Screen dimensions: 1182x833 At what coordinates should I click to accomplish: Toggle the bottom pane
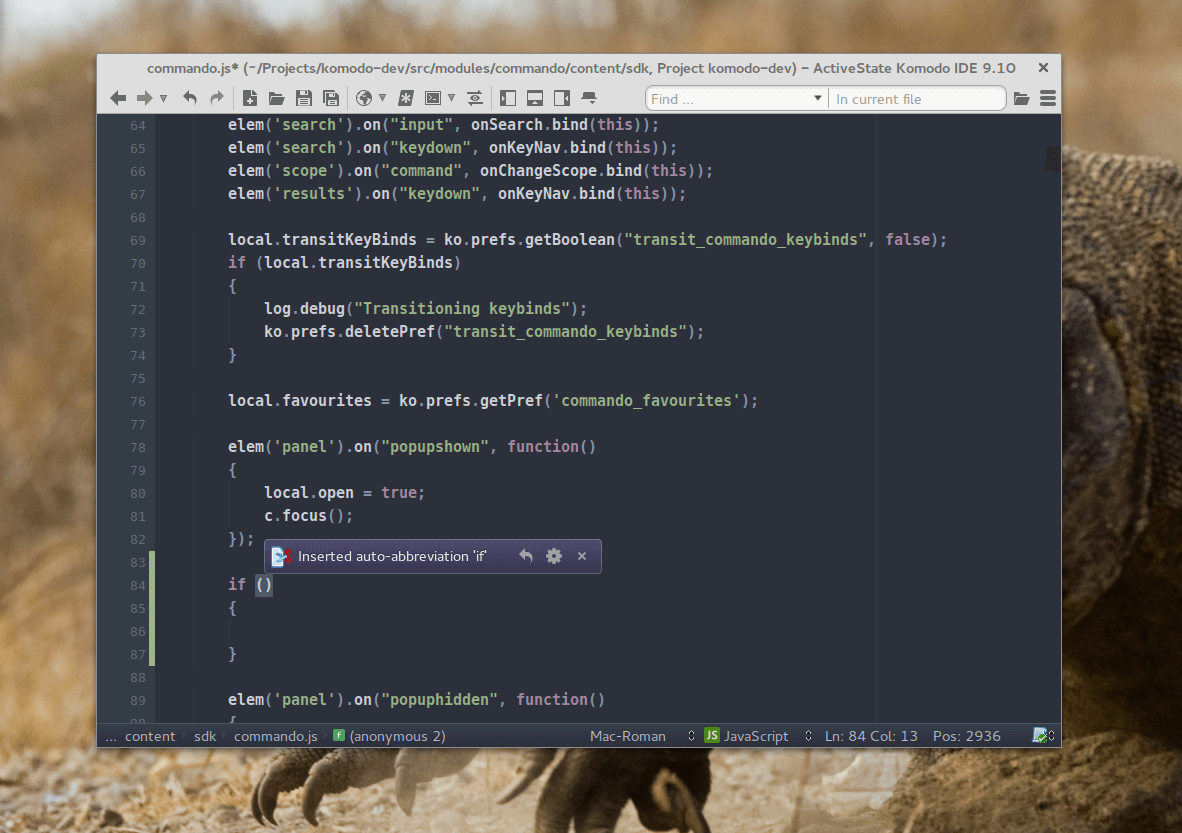535,98
